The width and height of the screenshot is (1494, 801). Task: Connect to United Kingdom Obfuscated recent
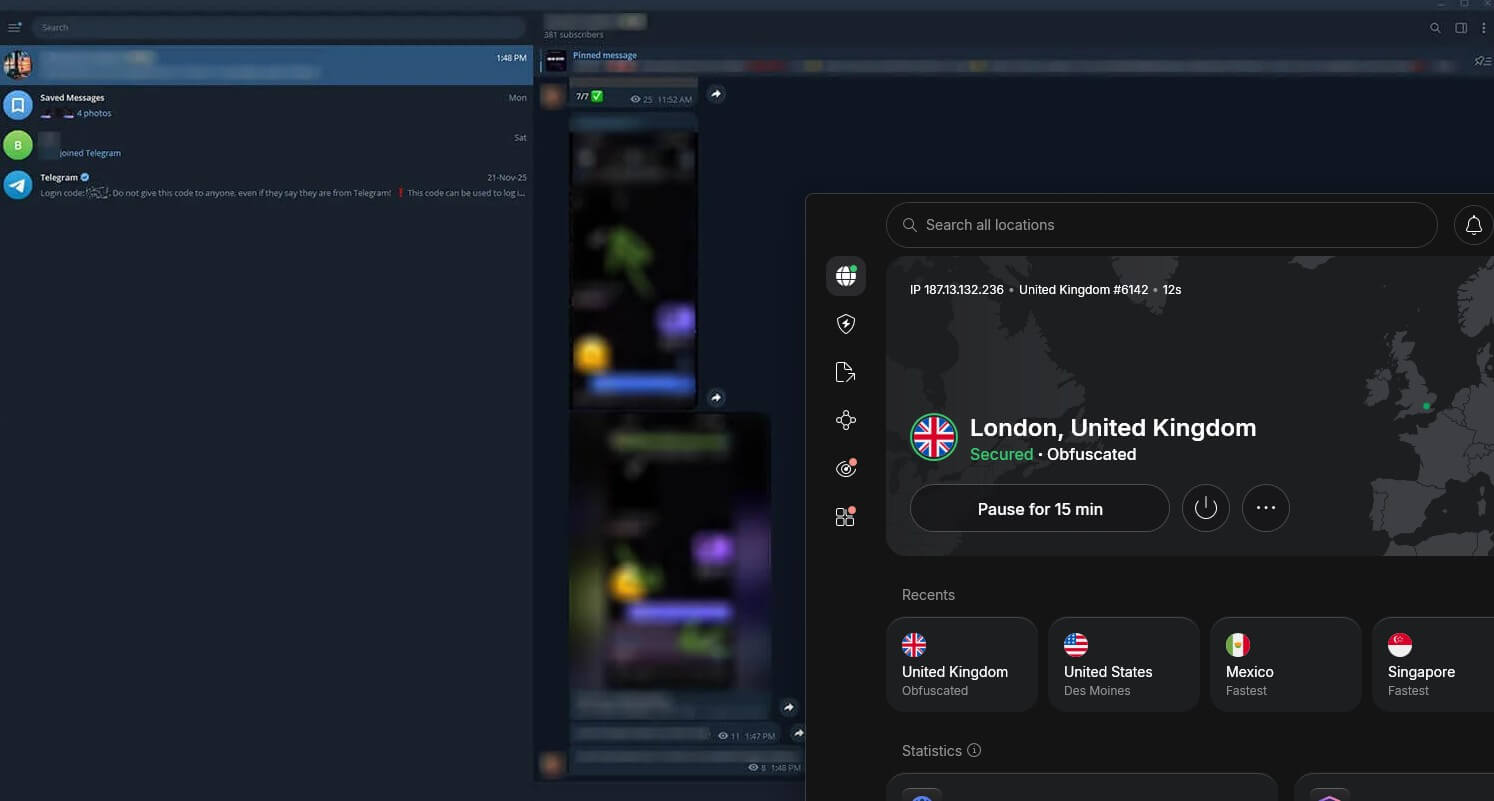tap(962, 665)
